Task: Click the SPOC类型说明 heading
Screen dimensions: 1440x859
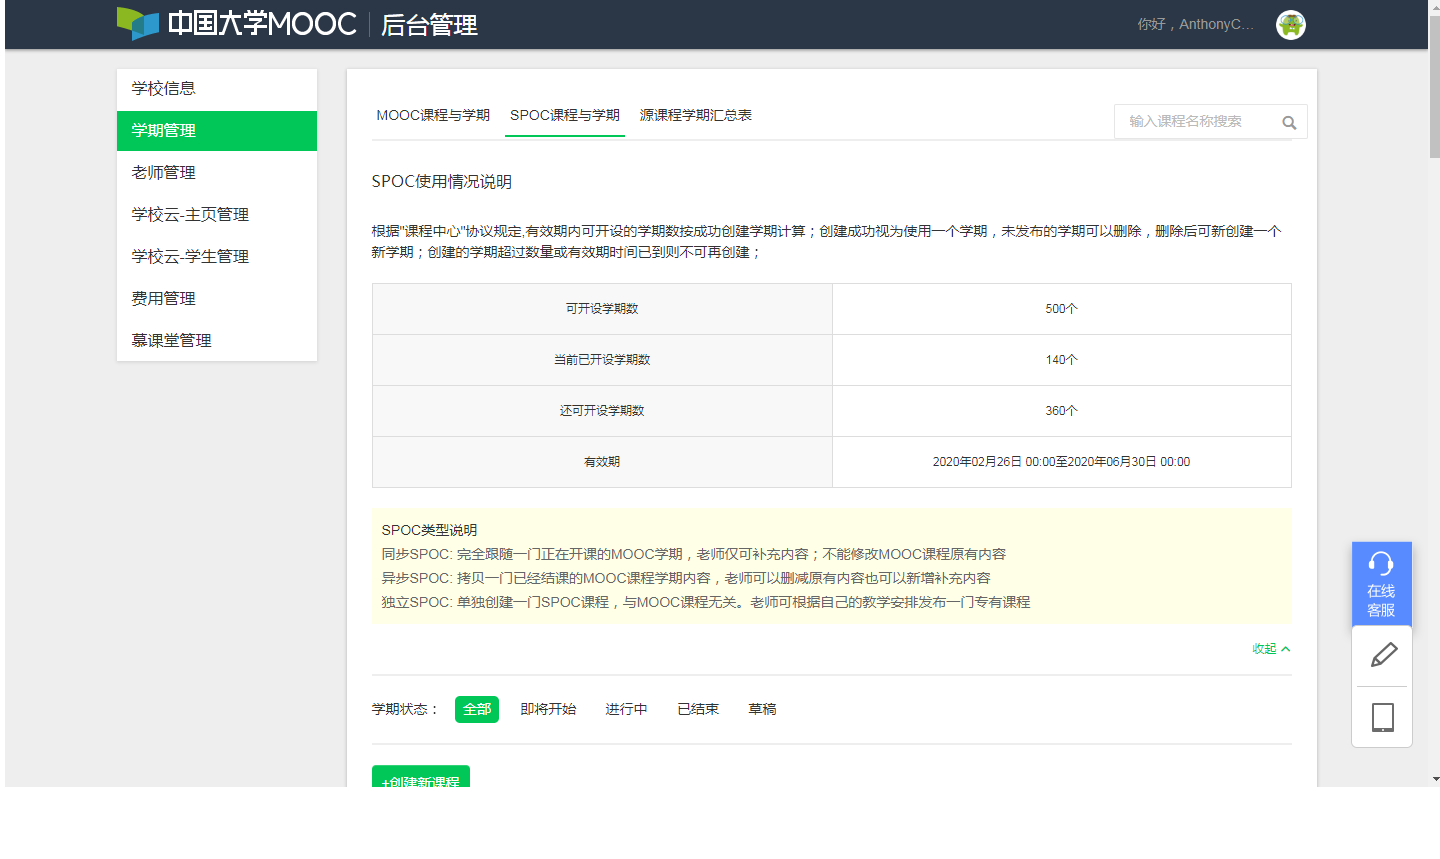Action: (x=429, y=530)
